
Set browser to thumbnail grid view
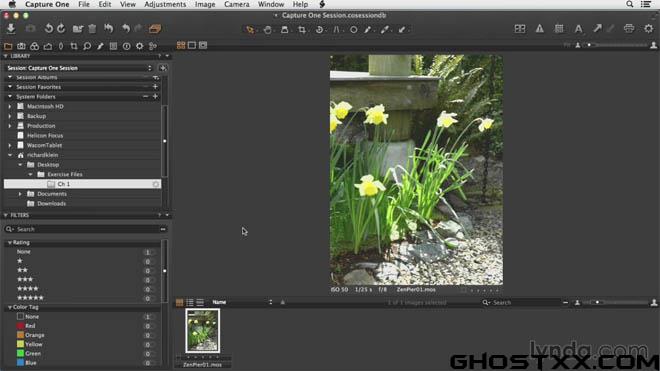[179, 302]
